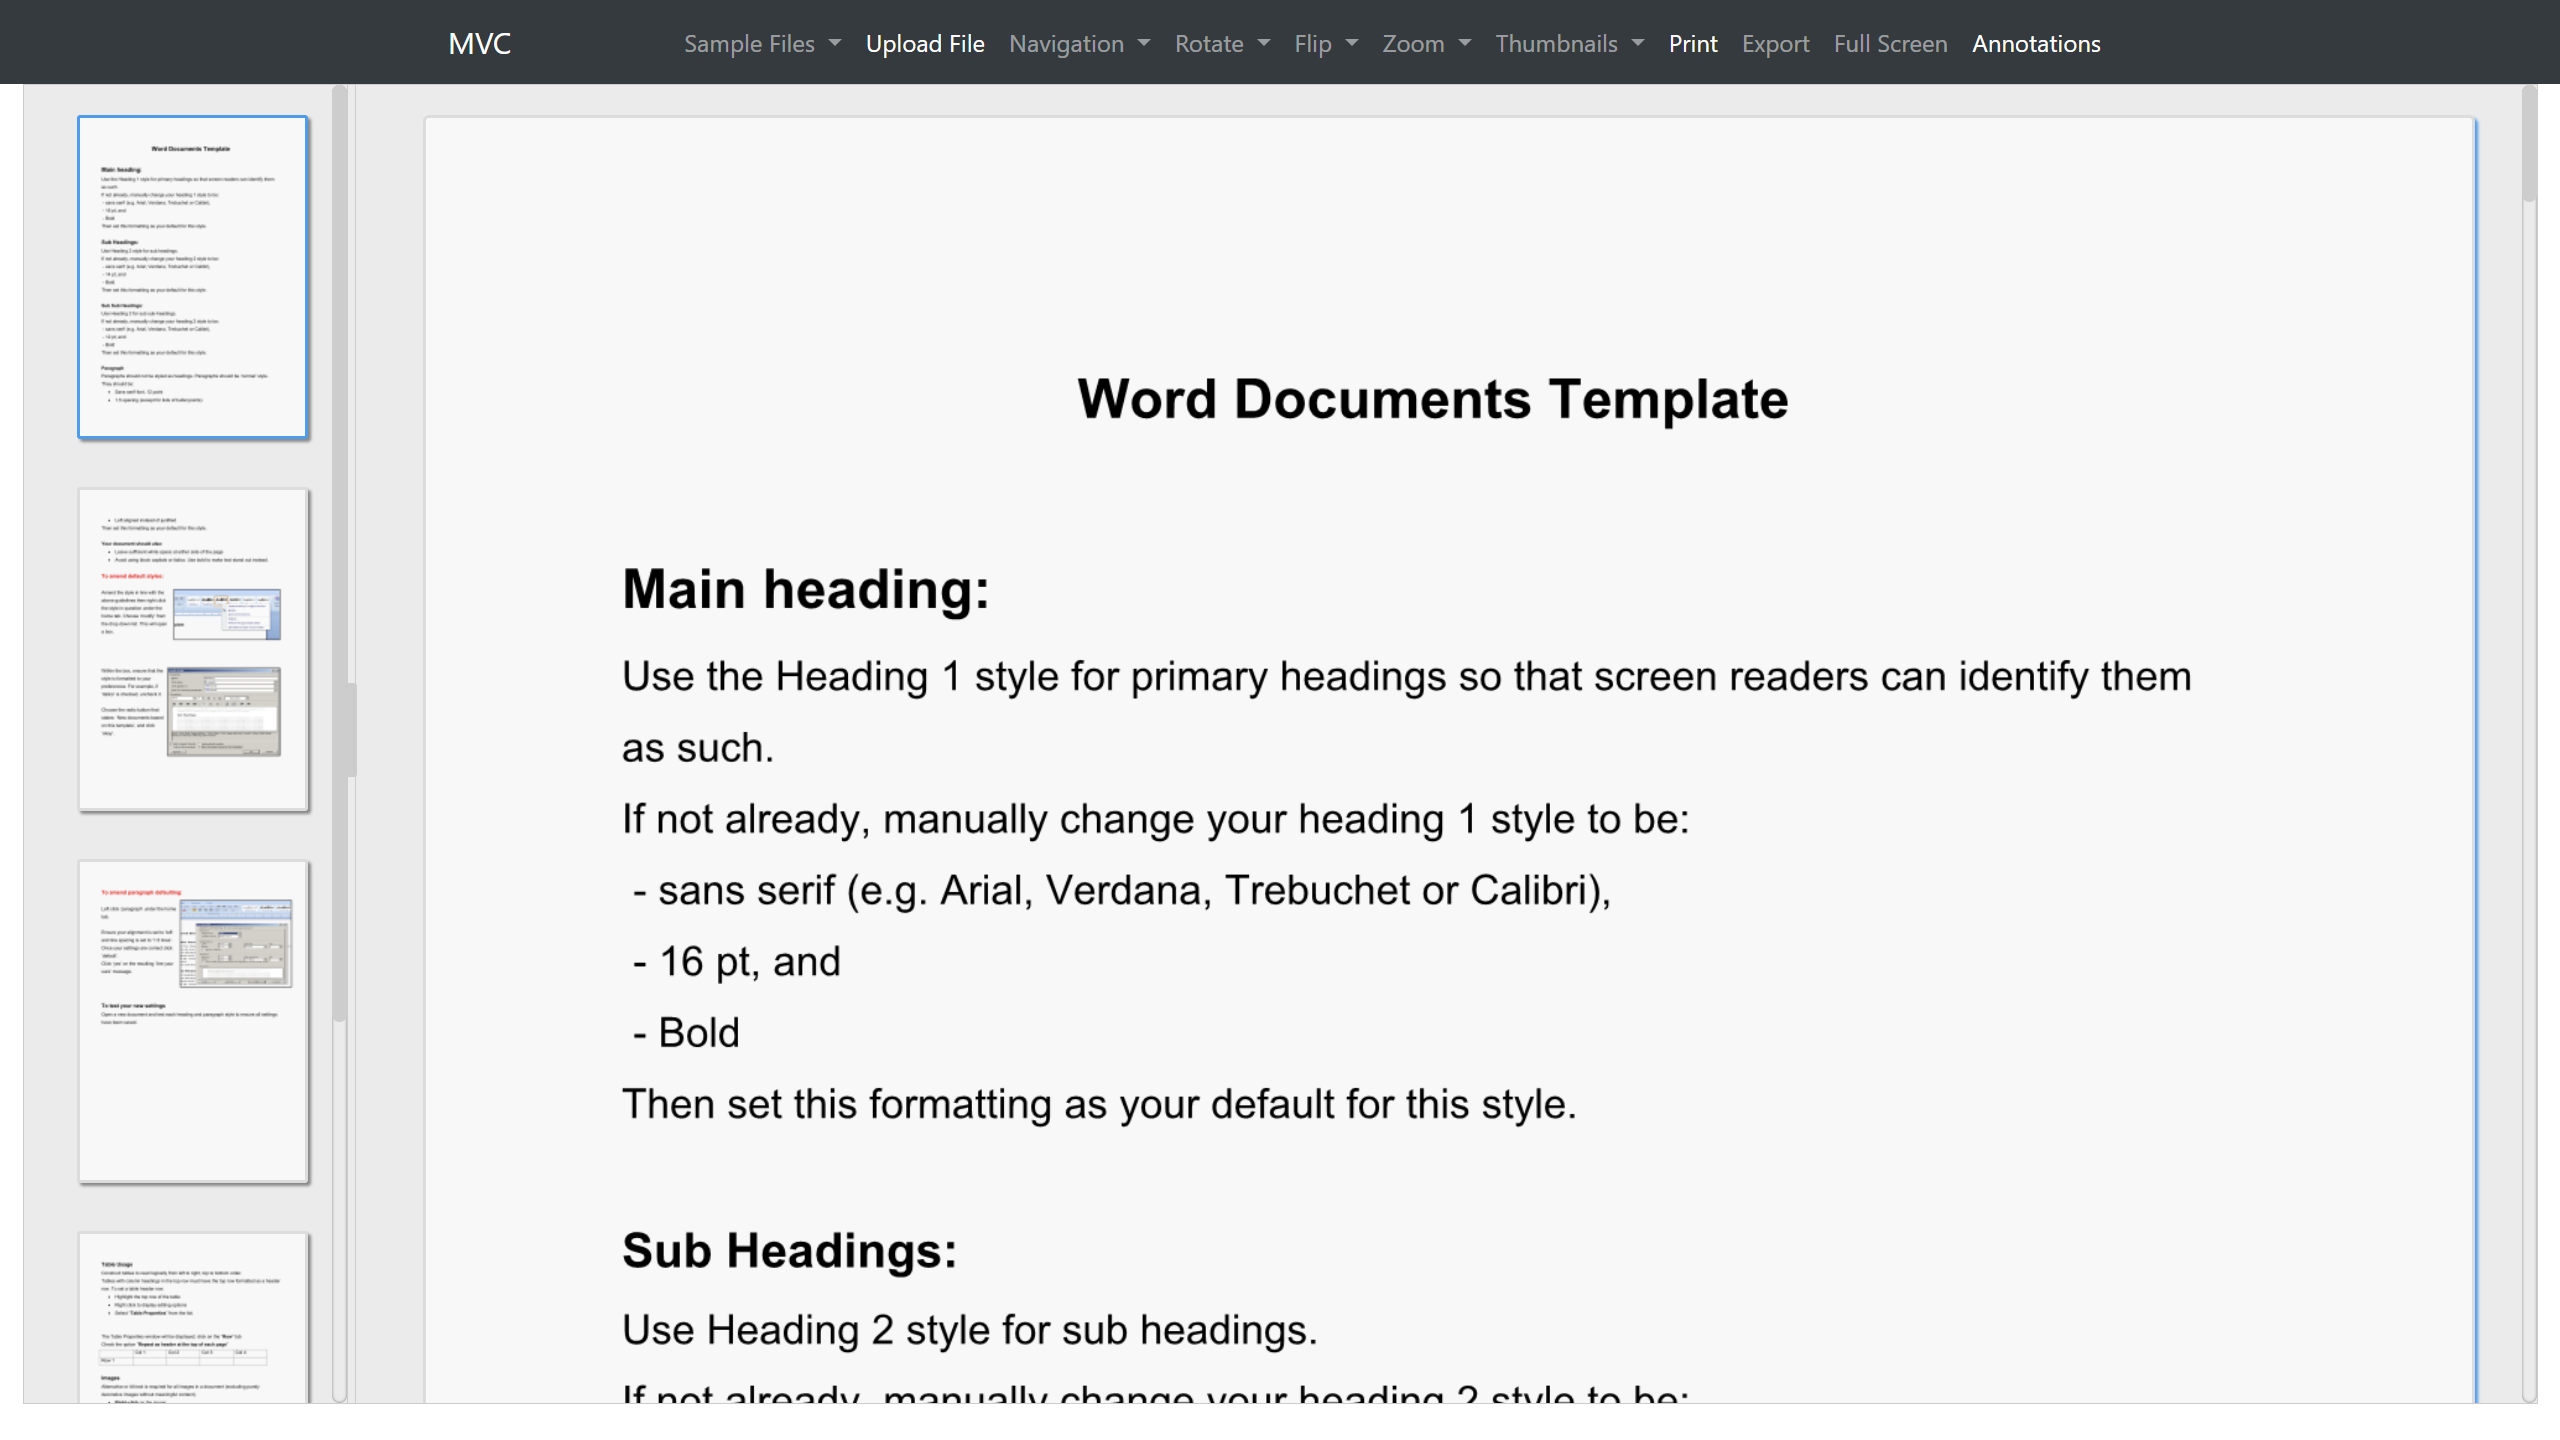
Task: Open the Annotations link
Action: (x=2036, y=44)
